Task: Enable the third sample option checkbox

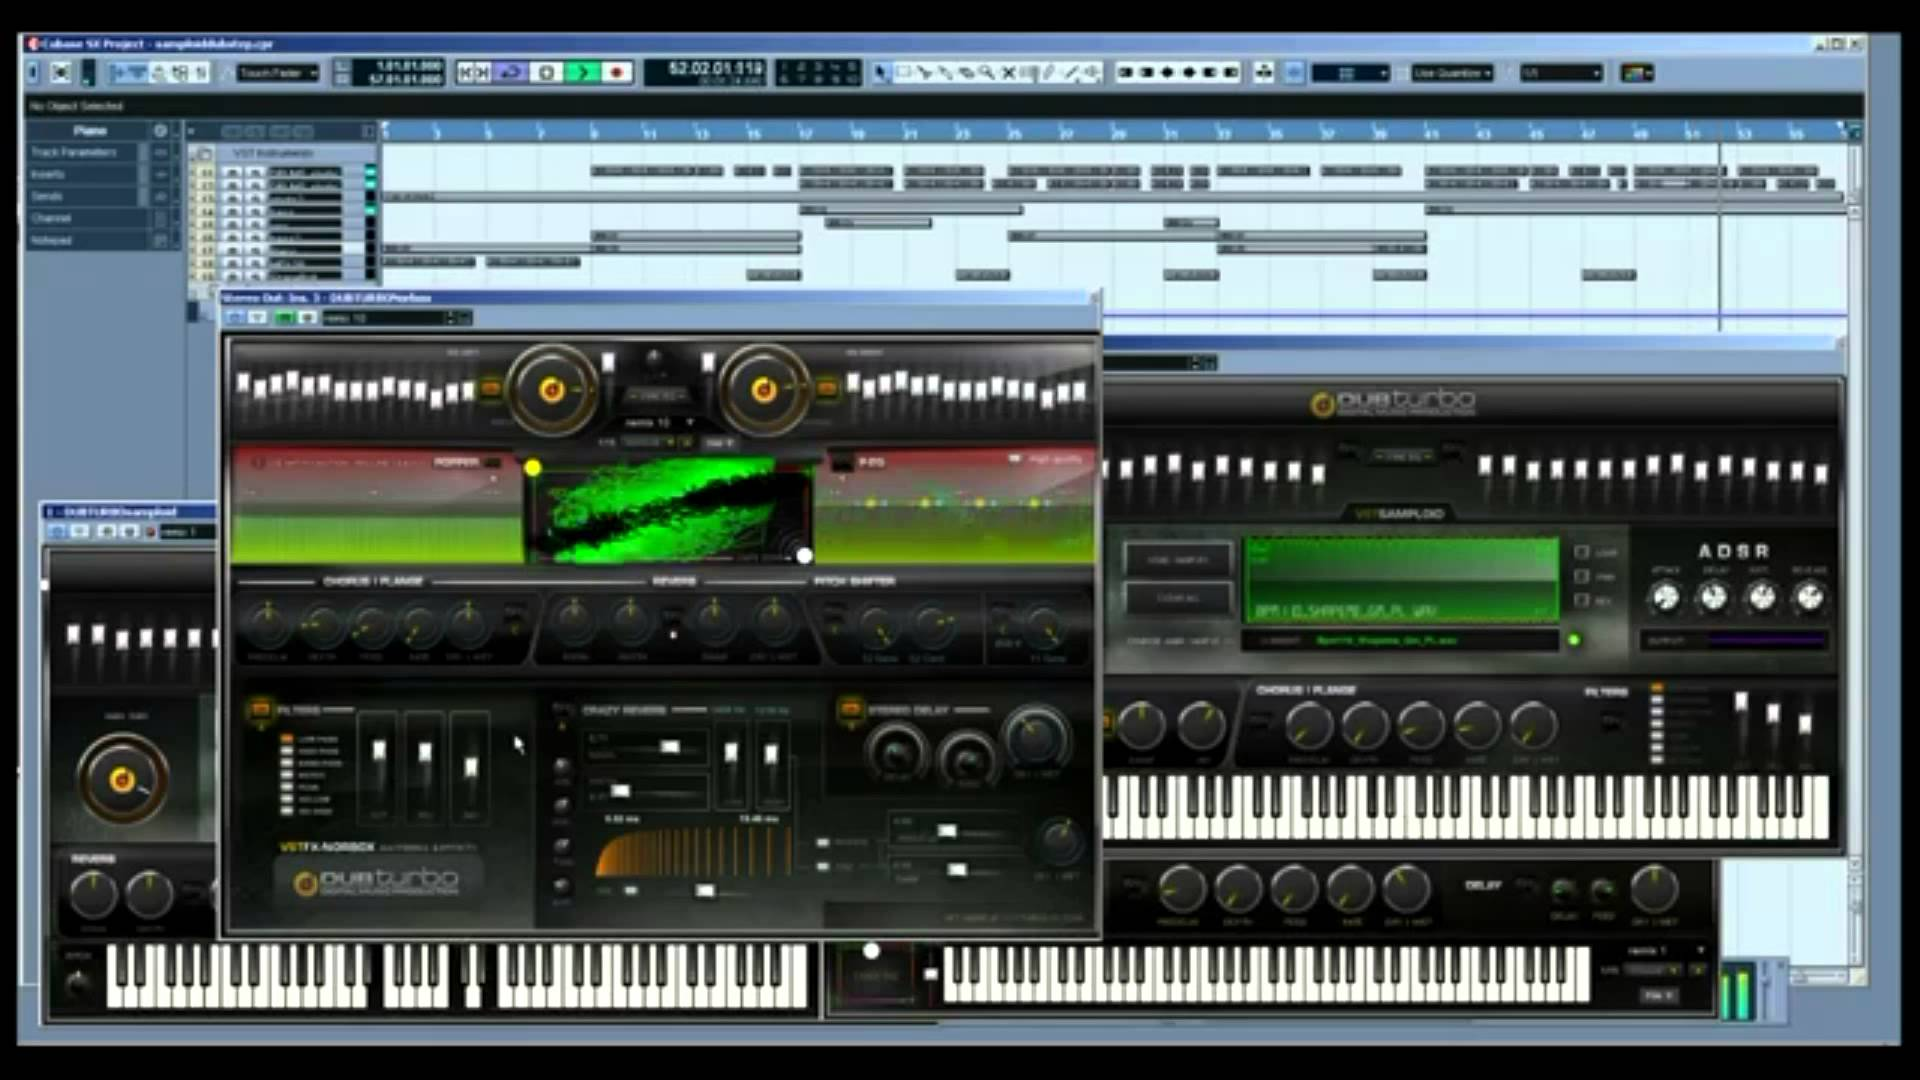Action: [x=1582, y=600]
